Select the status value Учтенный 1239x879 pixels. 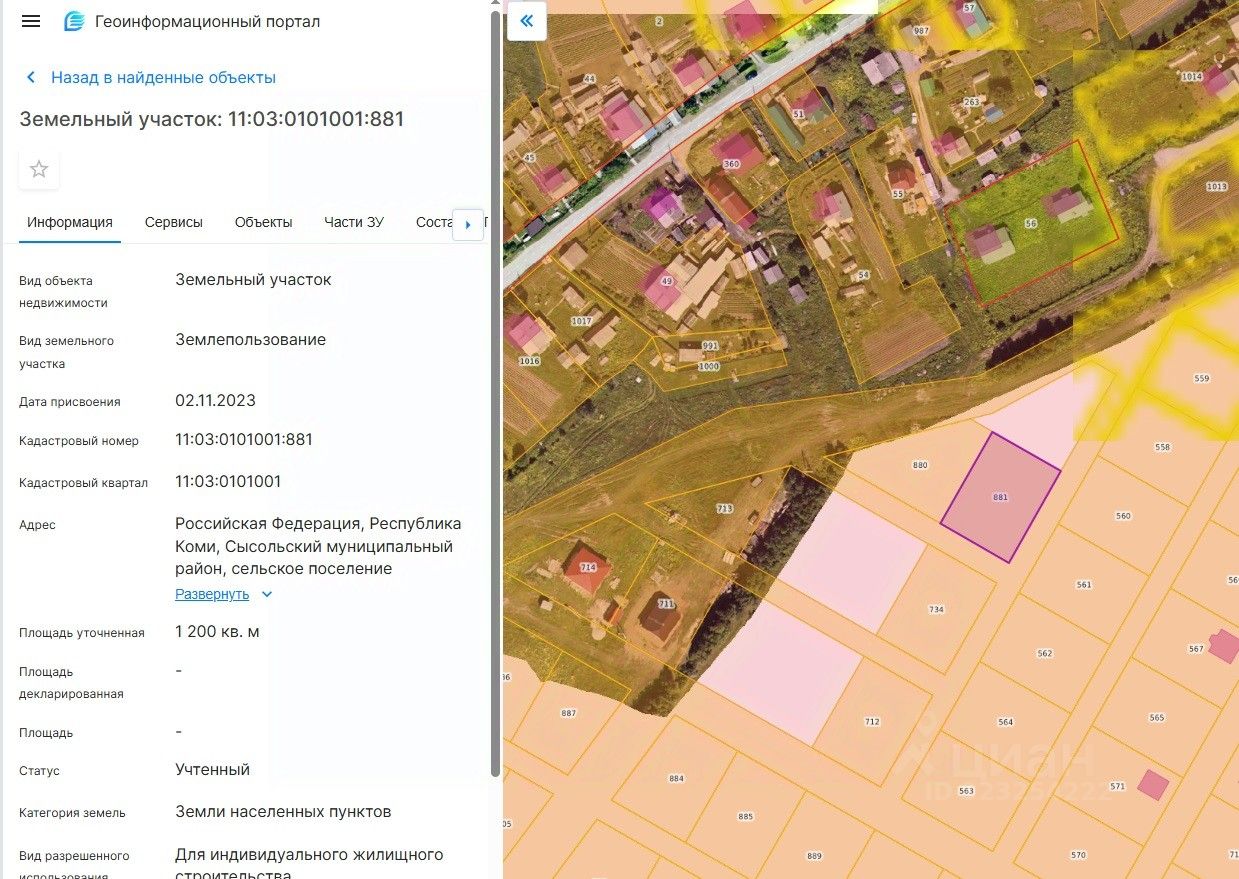coord(212,769)
